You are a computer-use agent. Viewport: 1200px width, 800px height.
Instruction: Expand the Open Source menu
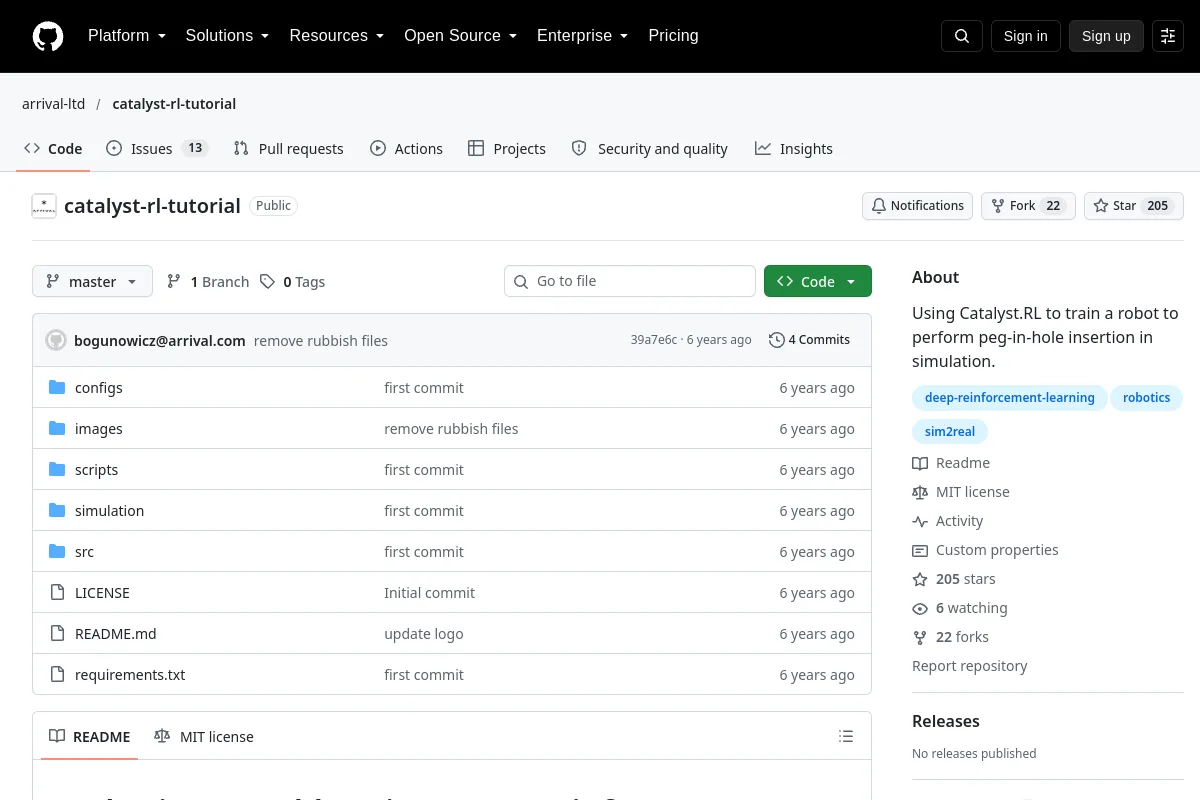coord(460,36)
